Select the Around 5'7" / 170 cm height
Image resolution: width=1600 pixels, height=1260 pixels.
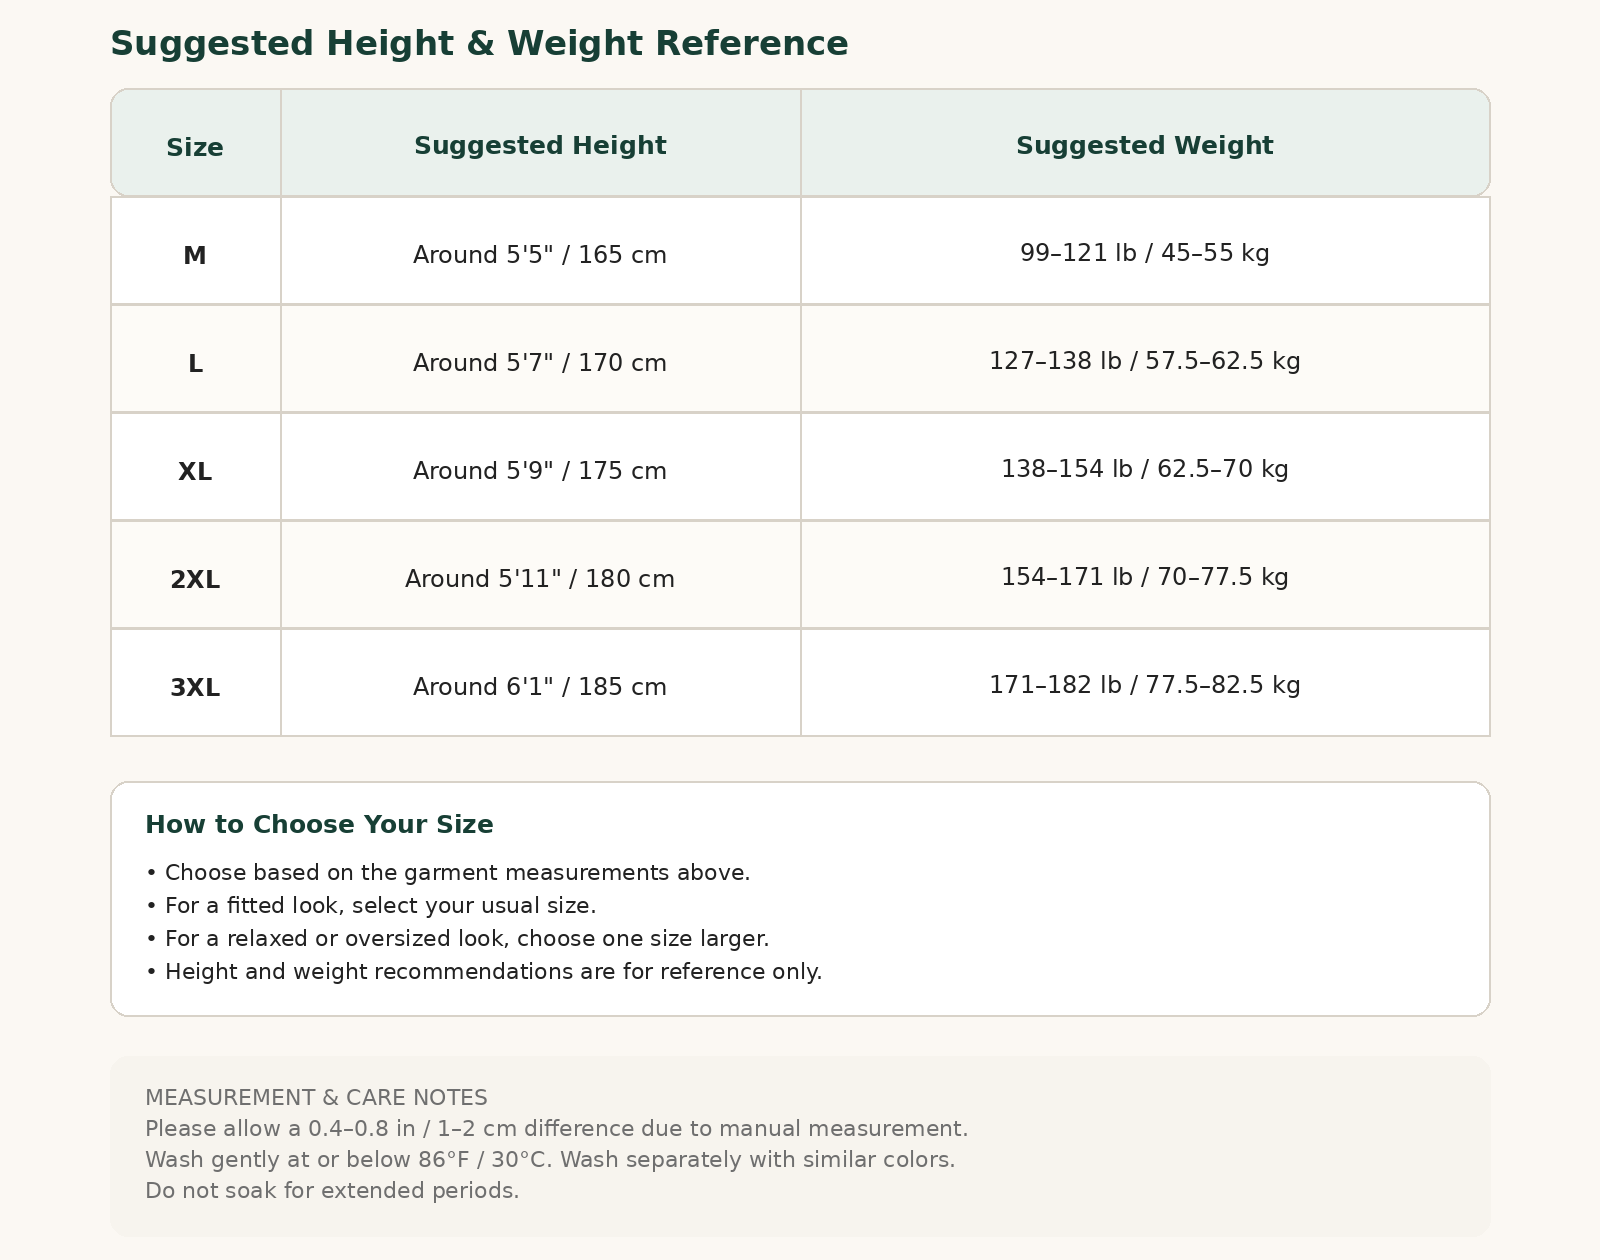540,363
